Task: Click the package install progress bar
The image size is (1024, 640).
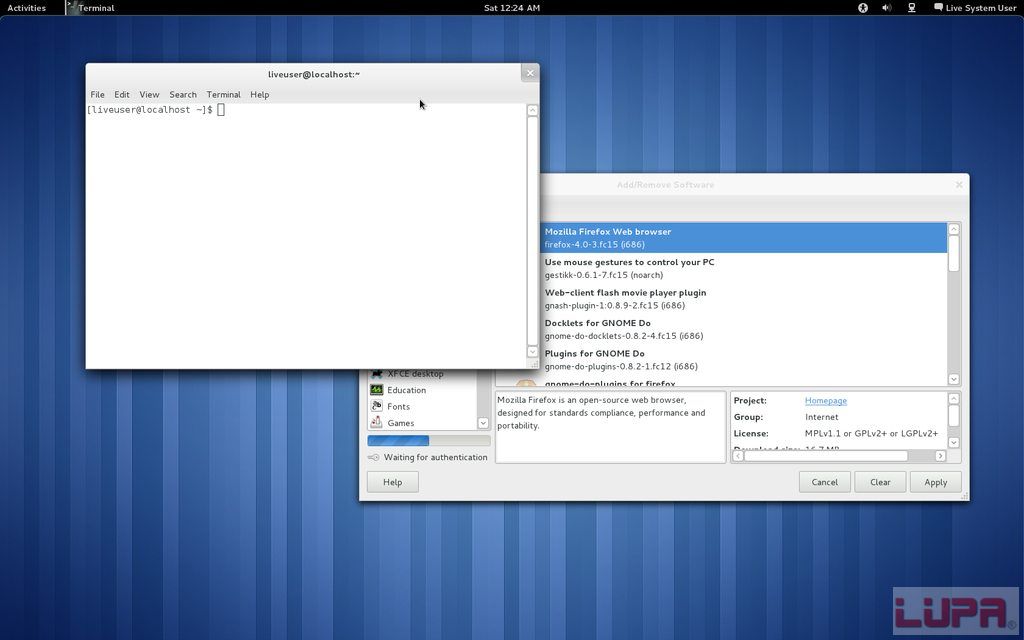Action: [428, 441]
